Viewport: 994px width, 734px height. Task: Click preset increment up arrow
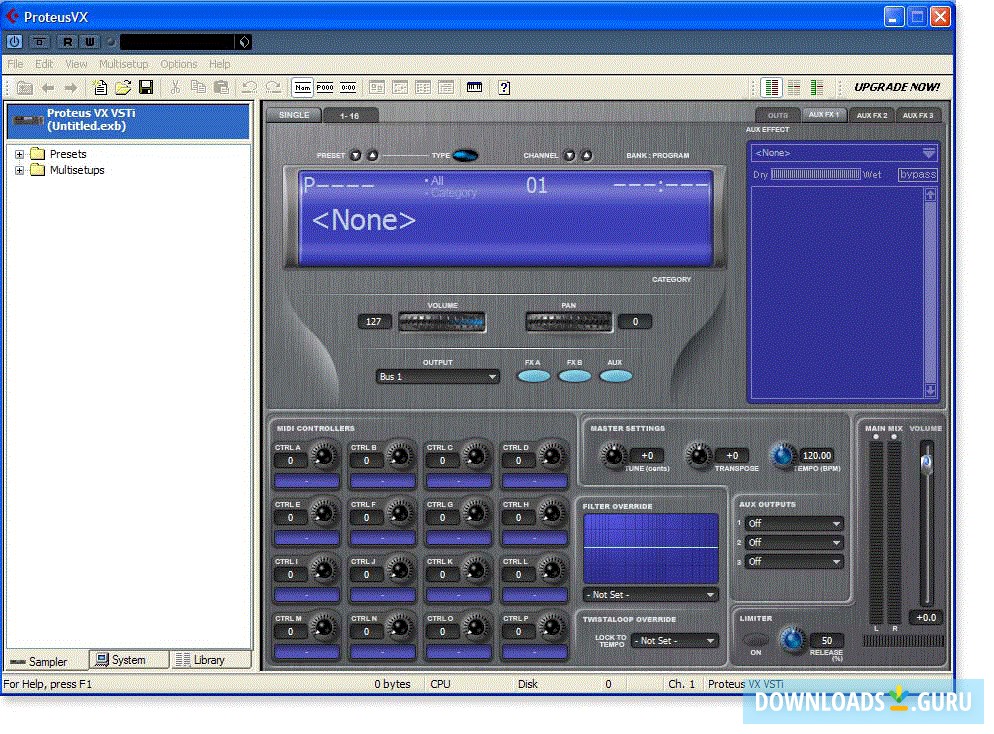373,155
